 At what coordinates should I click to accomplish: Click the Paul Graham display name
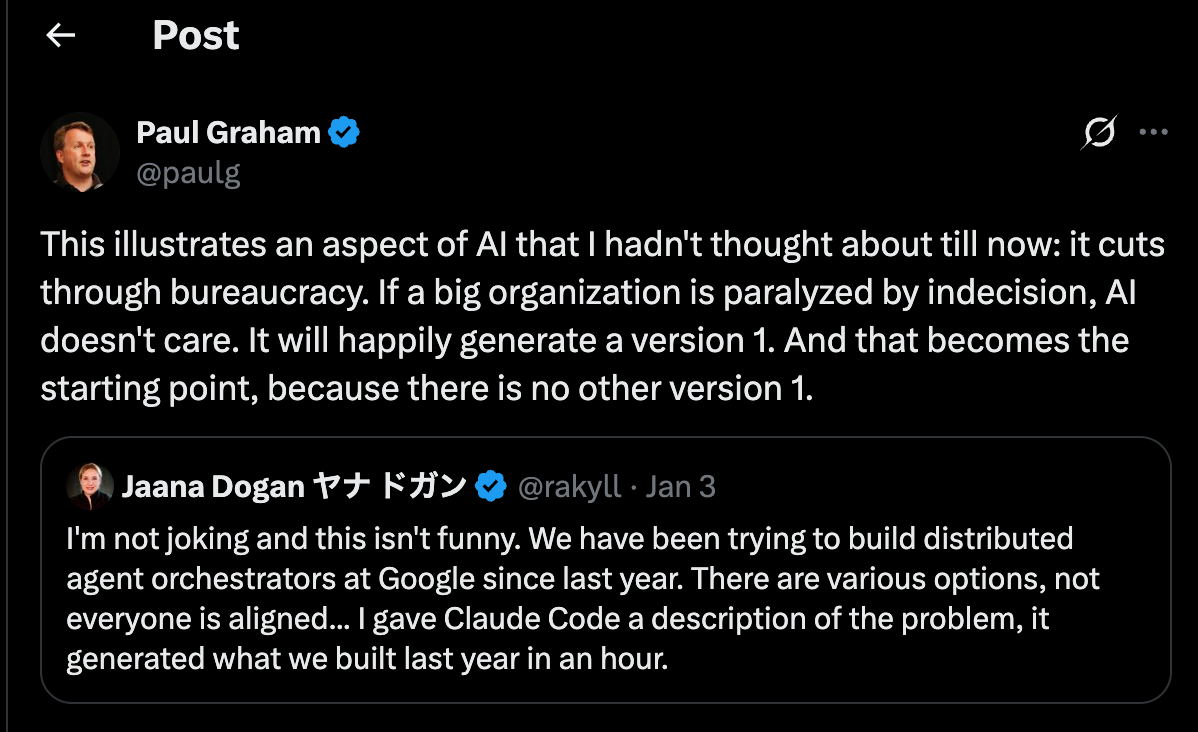tap(228, 131)
